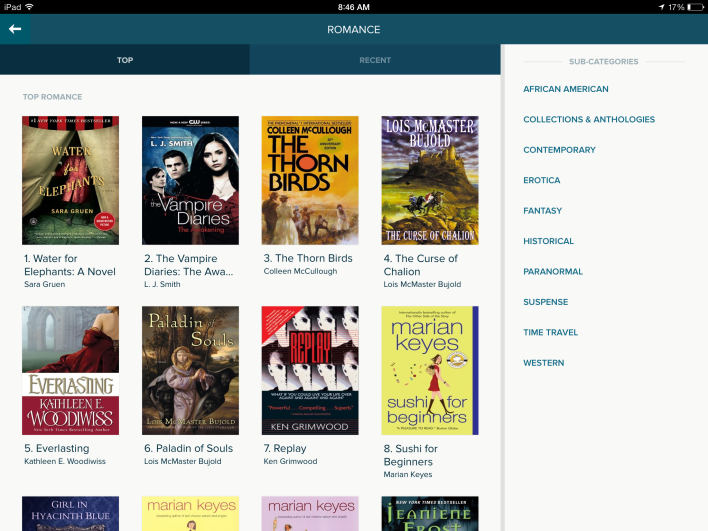Viewport: 708px width, 531px height.
Task: Switch to the Top tab
Action: pyautogui.click(x=125, y=60)
